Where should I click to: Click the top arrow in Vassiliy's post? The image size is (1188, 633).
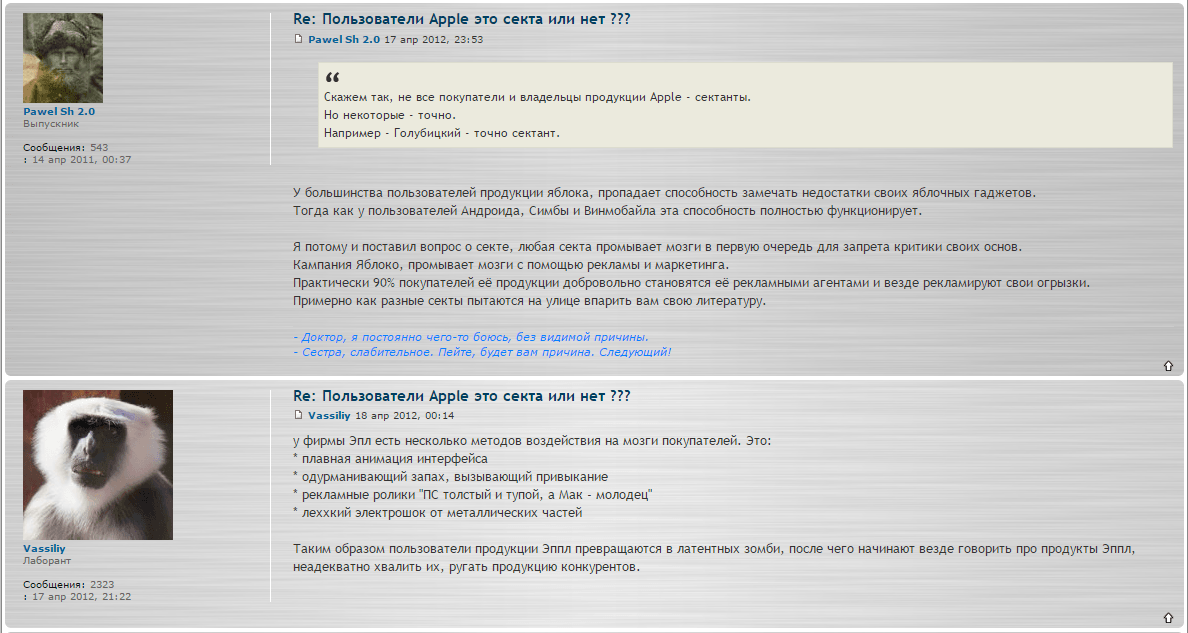(x=1168, y=617)
